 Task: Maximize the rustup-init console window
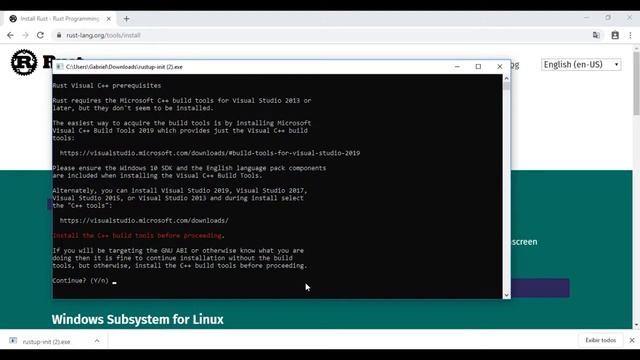pyautogui.click(x=478, y=67)
